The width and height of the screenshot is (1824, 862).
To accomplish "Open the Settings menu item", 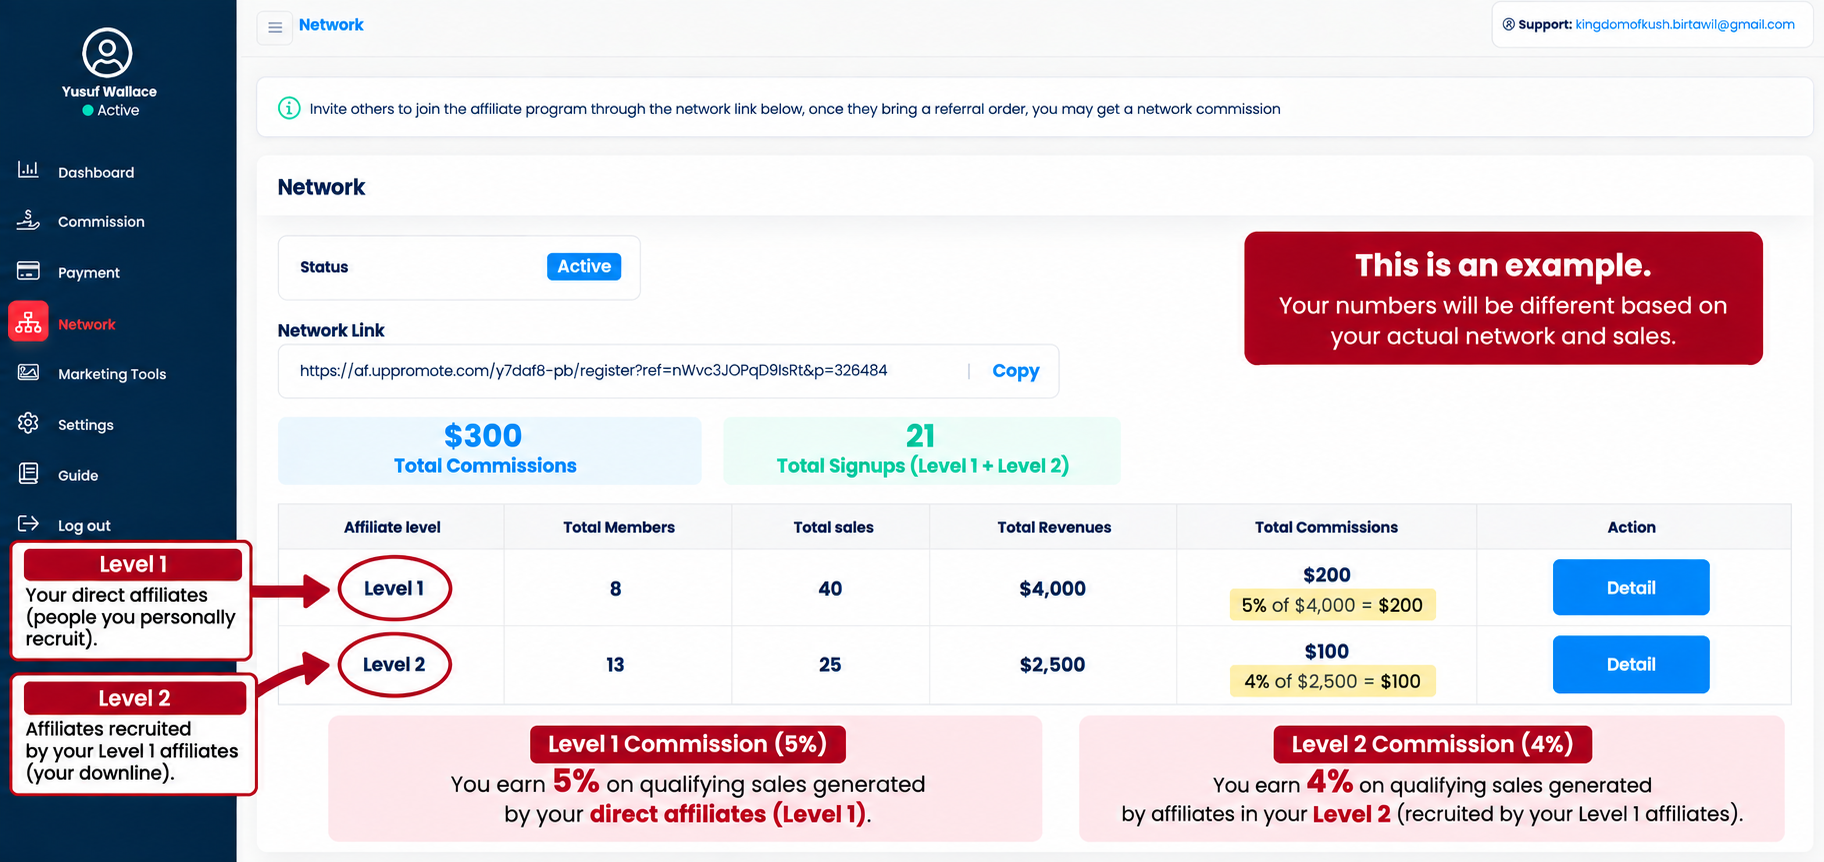I will 86,425.
